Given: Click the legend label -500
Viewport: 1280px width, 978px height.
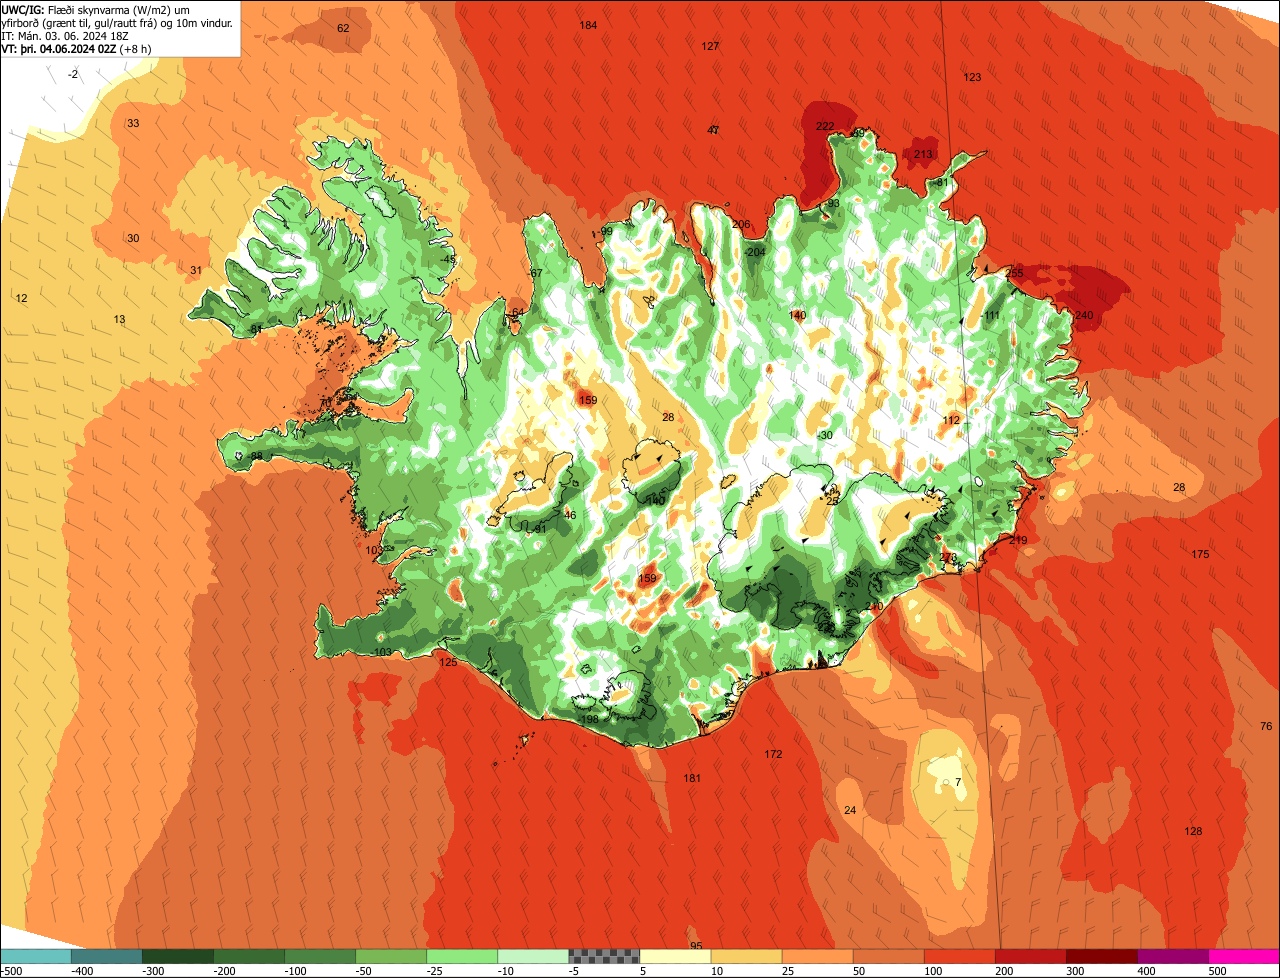Looking at the screenshot, I should (x=10, y=971).
